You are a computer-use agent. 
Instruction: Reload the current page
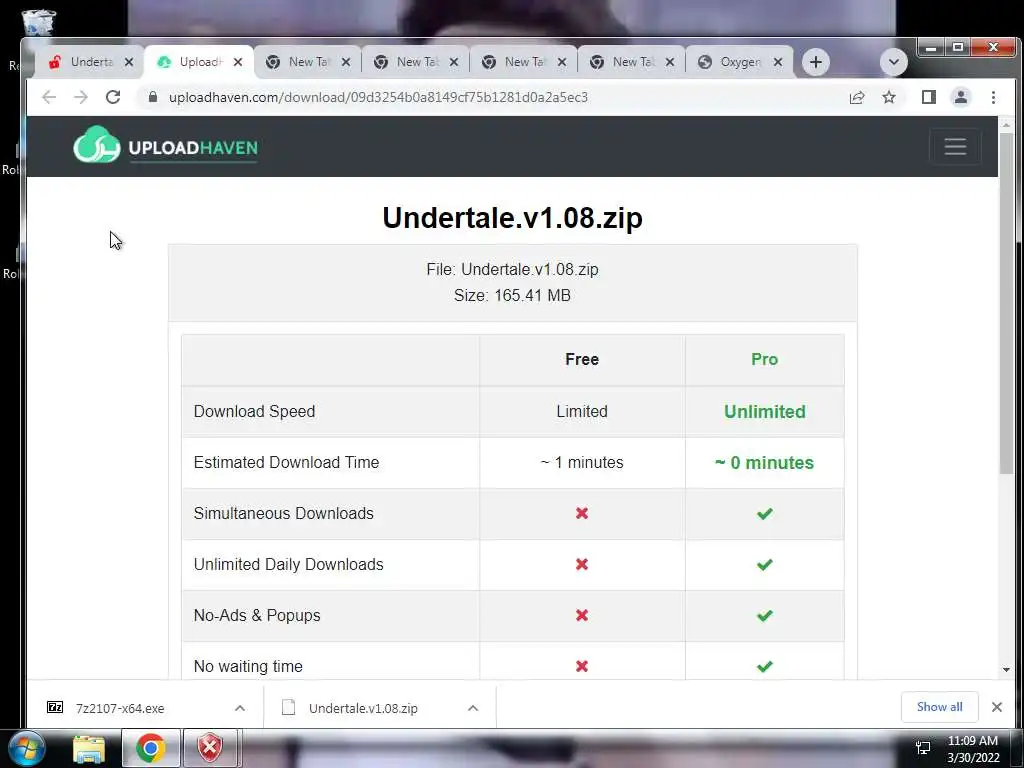point(113,97)
